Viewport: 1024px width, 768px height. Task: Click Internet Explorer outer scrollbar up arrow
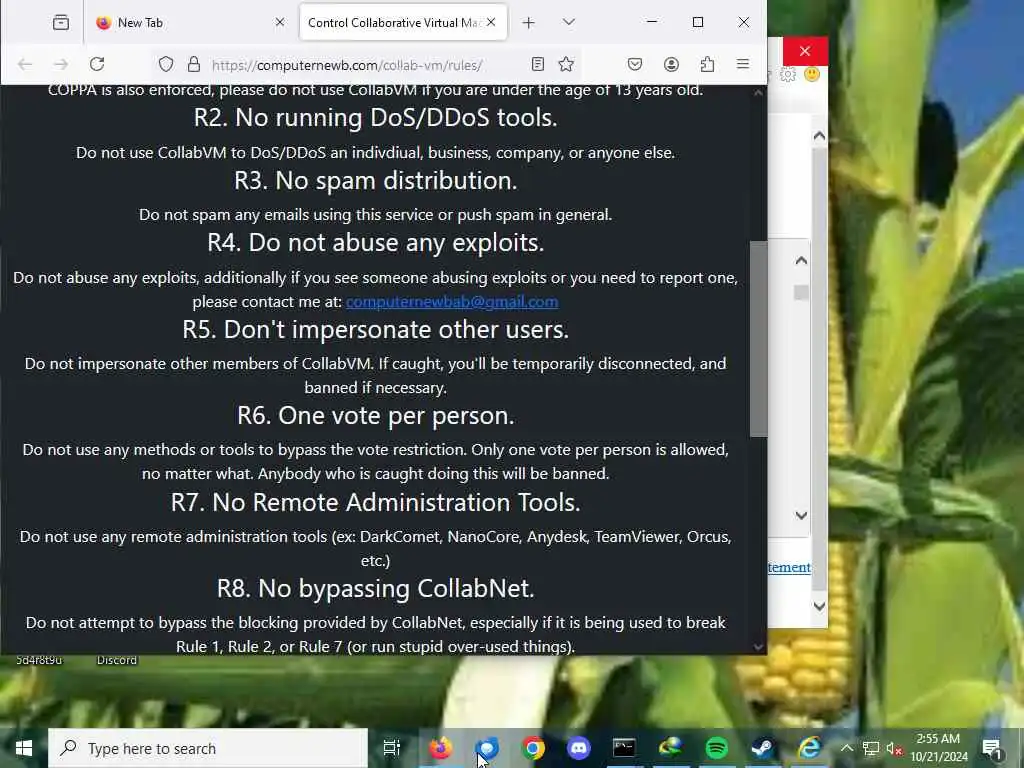coord(820,136)
